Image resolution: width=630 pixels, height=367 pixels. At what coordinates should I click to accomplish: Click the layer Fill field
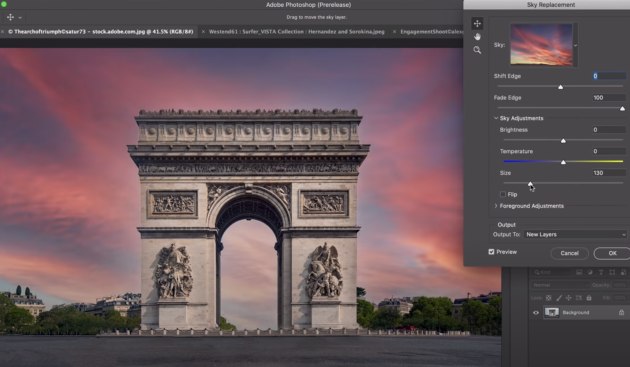click(x=619, y=298)
